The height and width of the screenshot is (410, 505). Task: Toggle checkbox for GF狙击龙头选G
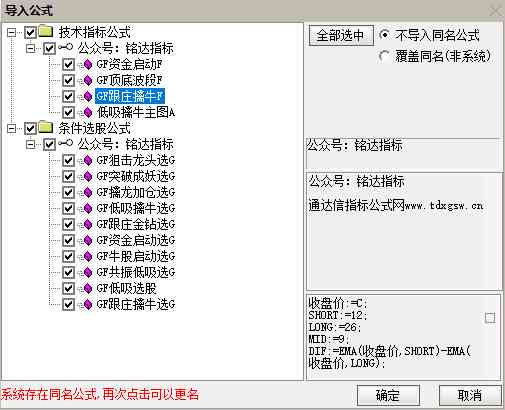click(68, 160)
